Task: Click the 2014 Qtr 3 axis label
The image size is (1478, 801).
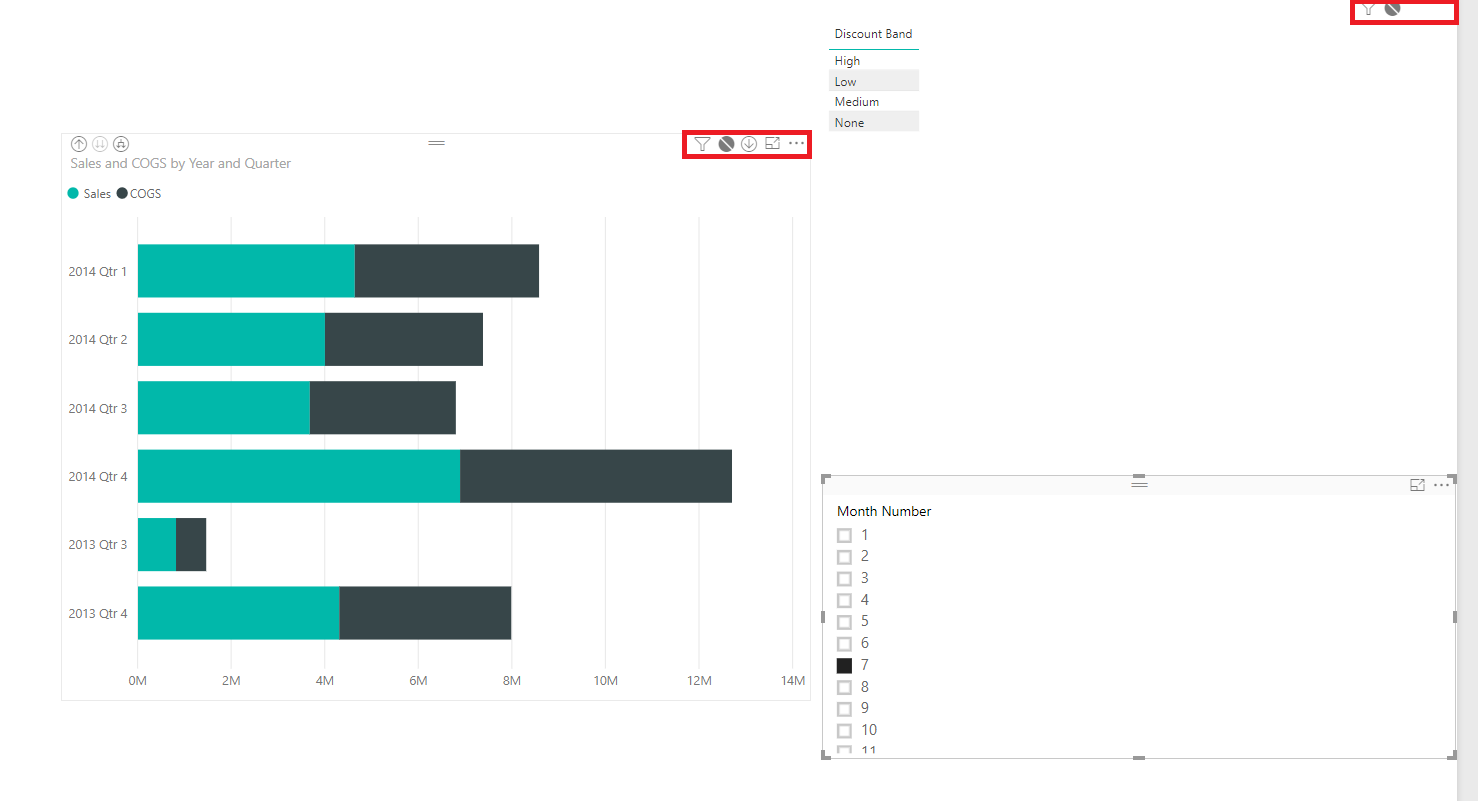Action: [x=98, y=408]
